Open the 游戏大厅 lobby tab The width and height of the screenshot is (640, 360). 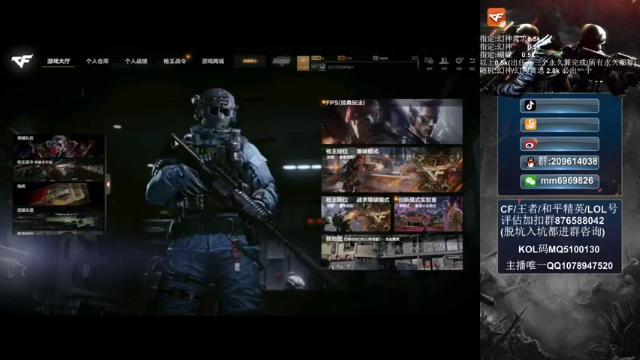click(58, 61)
